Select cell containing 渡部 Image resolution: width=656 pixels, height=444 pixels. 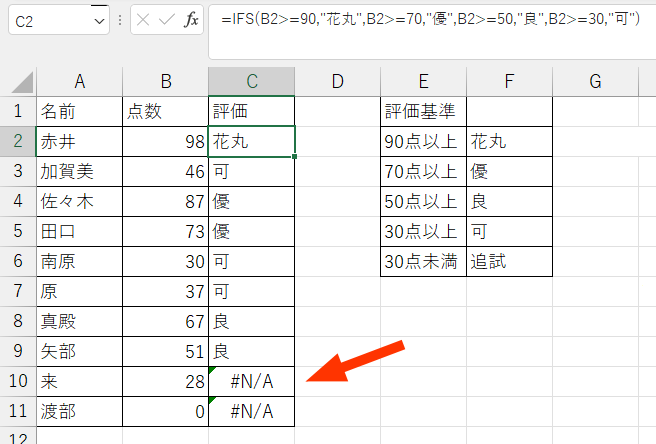point(79,411)
